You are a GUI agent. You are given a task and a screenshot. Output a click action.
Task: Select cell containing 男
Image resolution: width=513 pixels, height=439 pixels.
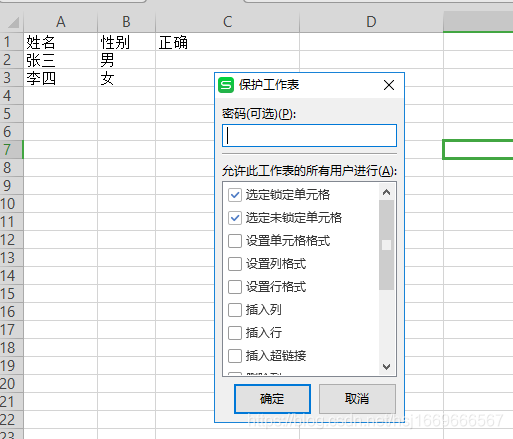tap(126, 60)
